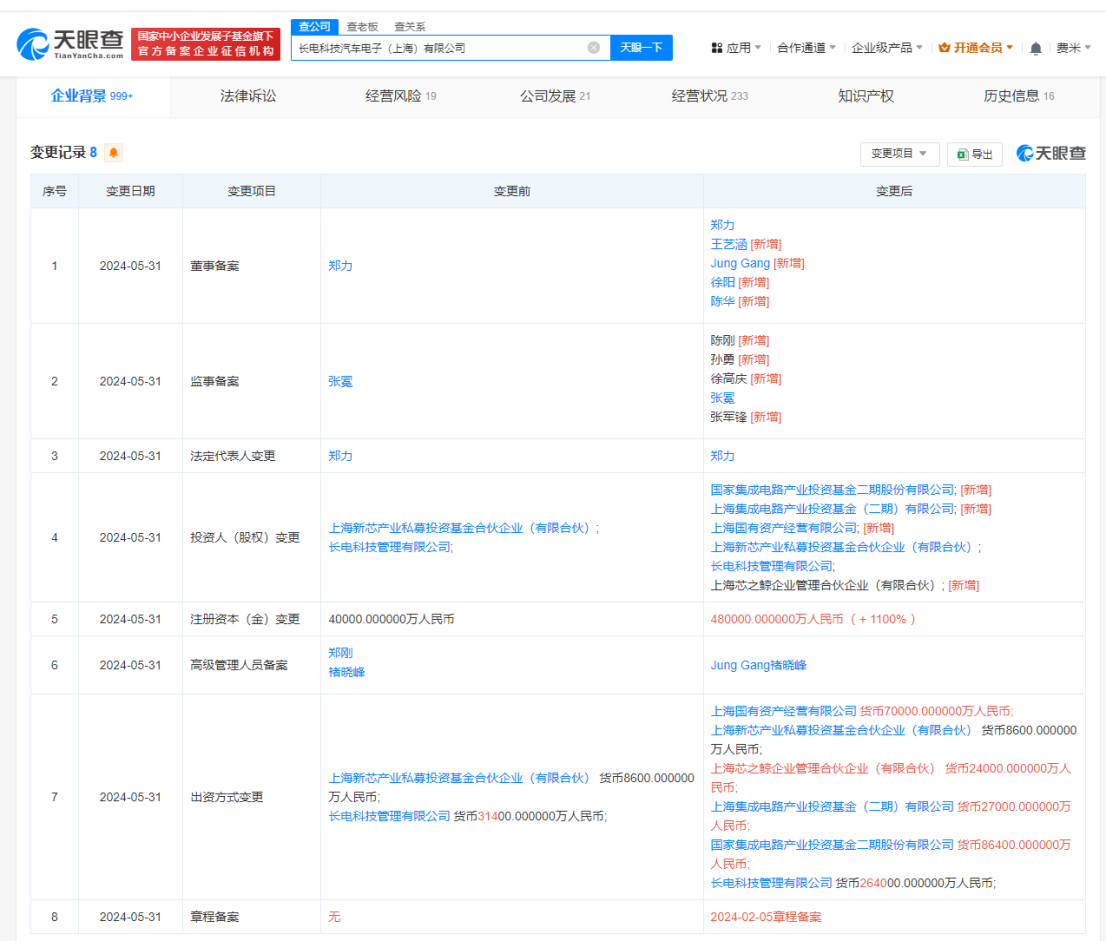Open 上海国有资产经营有限公司 link in row 4

click(784, 528)
